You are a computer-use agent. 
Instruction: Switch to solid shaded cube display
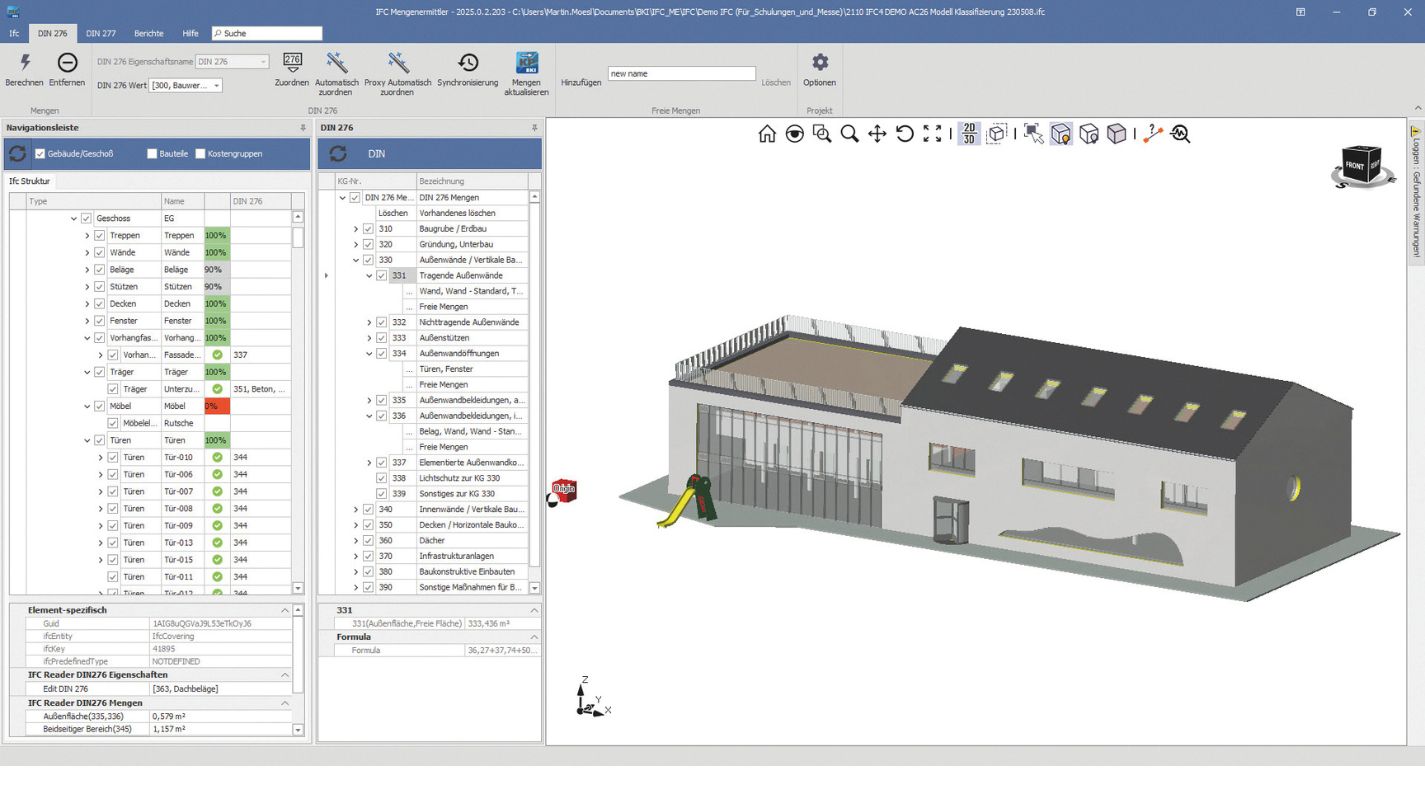coord(1117,134)
